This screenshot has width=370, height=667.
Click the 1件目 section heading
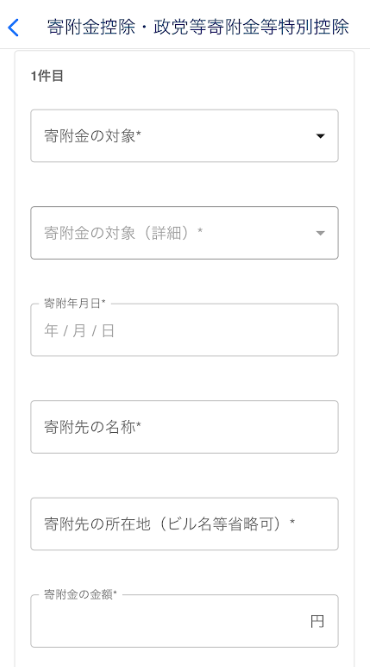[47, 77]
